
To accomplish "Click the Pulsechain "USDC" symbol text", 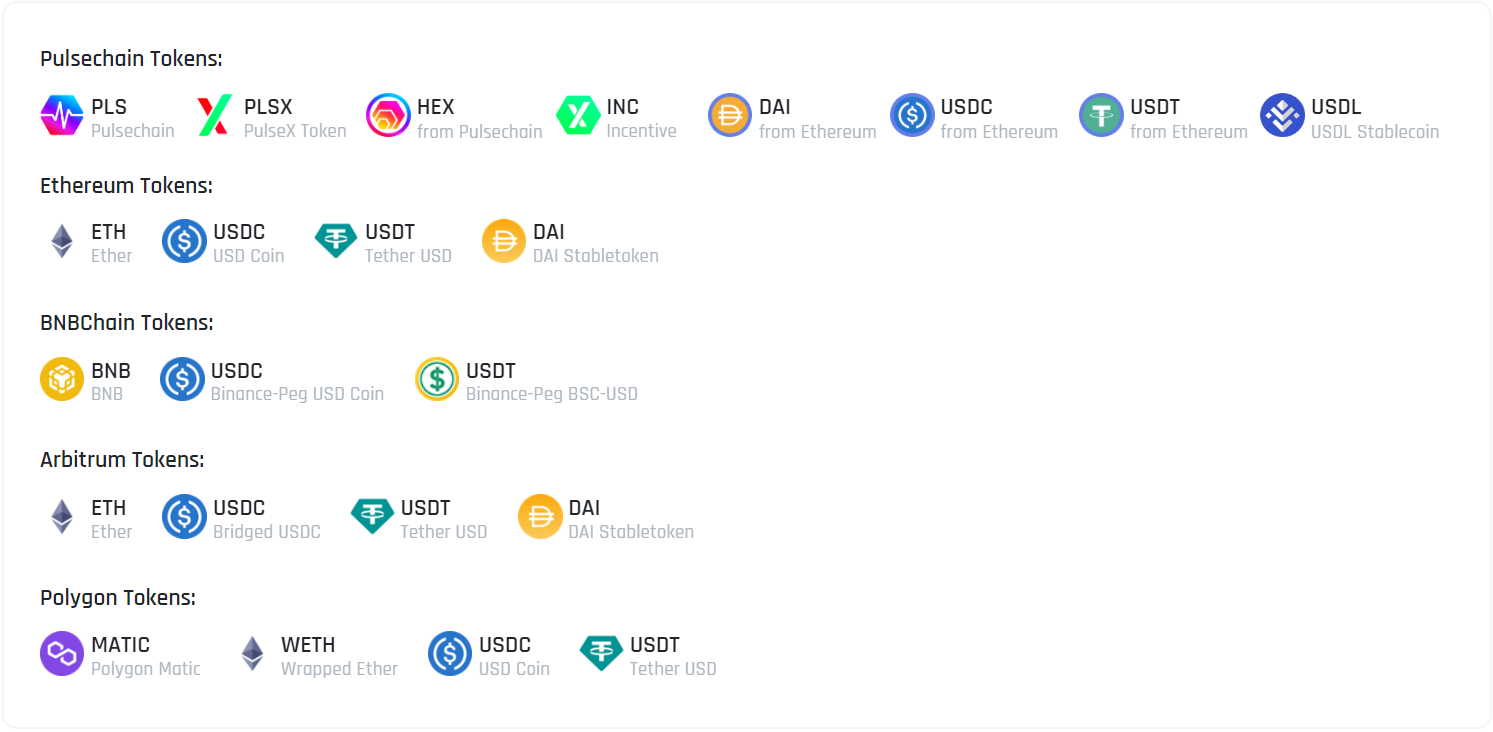I will (x=966, y=107).
